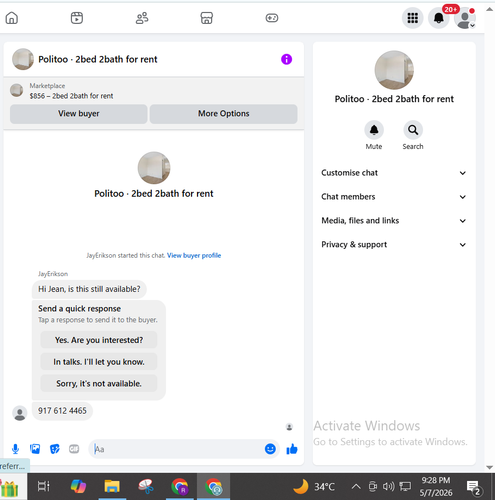Open notifications bell with 20+ badge
Viewport: 495px width, 500px height.
pos(439,18)
